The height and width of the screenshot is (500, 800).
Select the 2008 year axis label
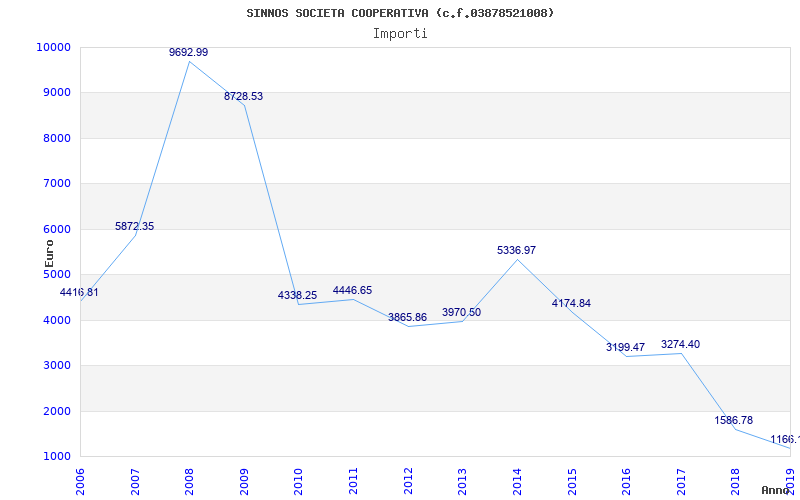[190, 482]
